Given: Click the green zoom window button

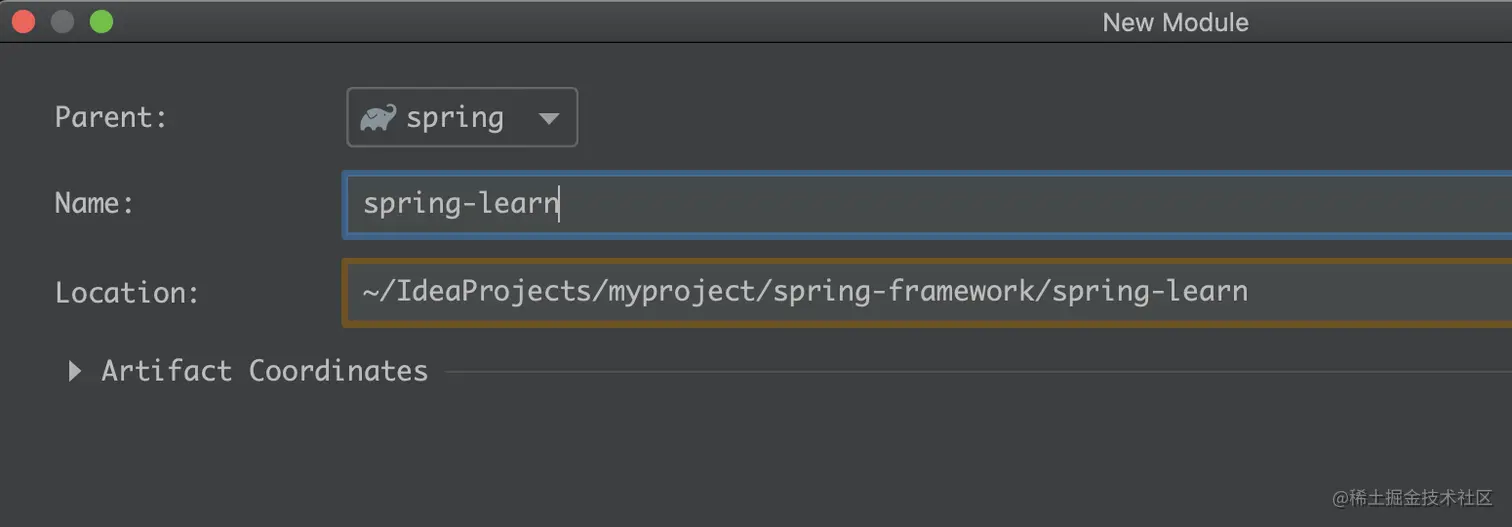Looking at the screenshot, I should coord(101,21).
